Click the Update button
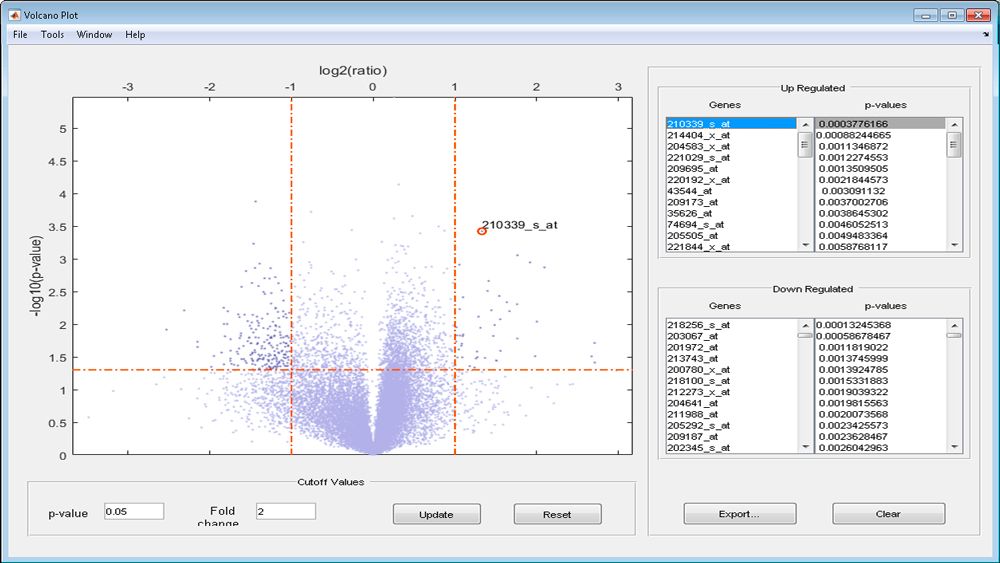The height and width of the screenshot is (563, 1000). tap(436, 514)
